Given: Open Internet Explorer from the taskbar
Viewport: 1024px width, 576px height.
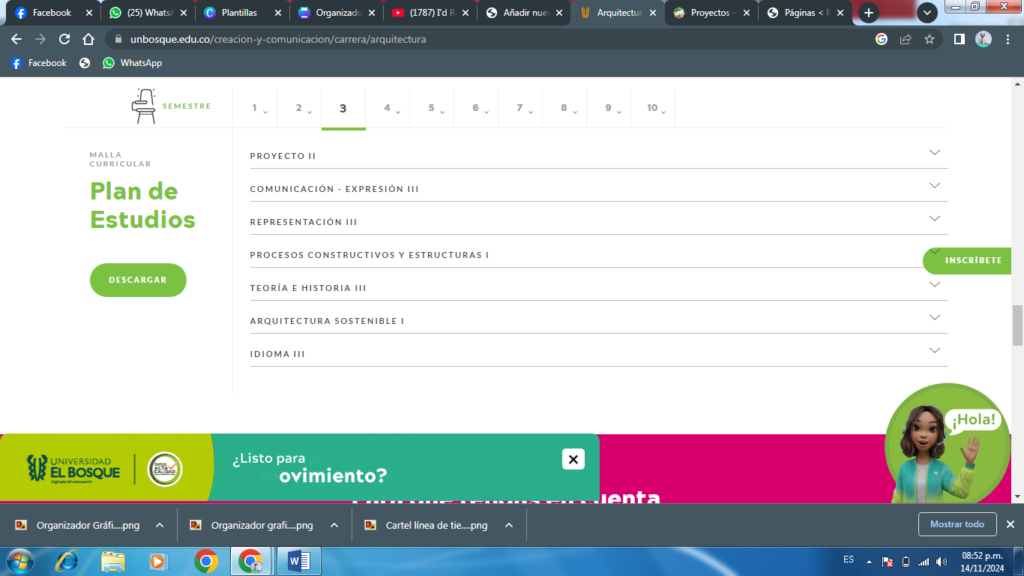Looking at the screenshot, I should coord(67,561).
